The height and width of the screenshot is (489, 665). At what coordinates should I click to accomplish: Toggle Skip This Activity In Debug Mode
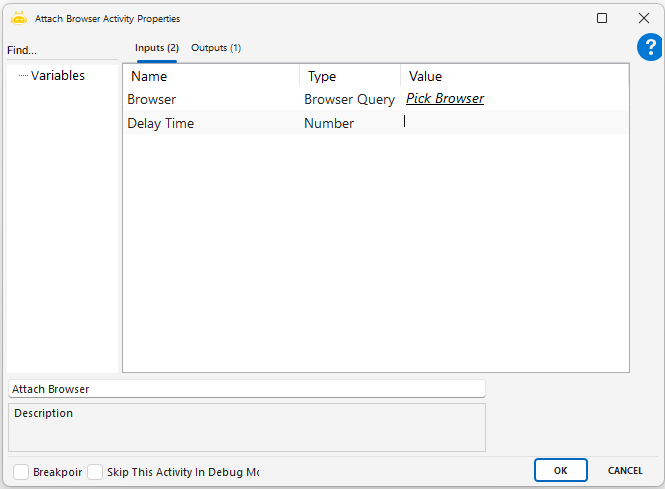[x=96, y=472]
